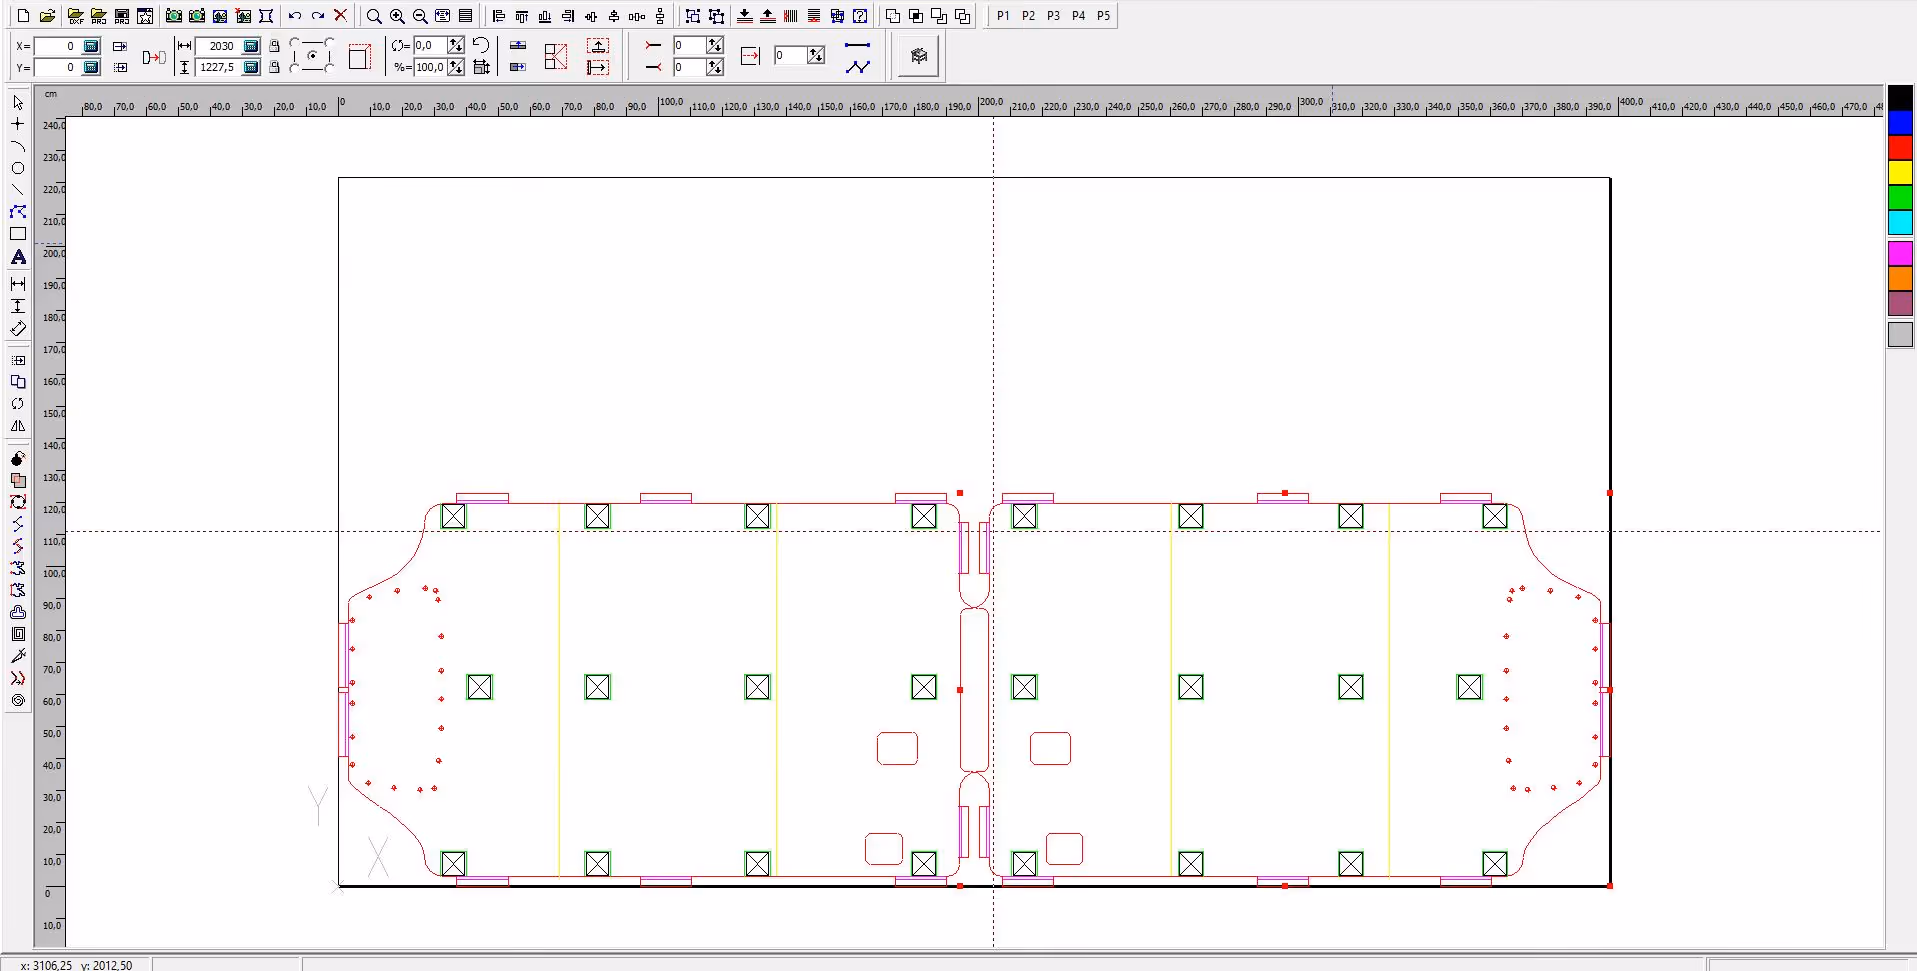Create a new document
This screenshot has height=971, width=1917.
coord(24,16)
